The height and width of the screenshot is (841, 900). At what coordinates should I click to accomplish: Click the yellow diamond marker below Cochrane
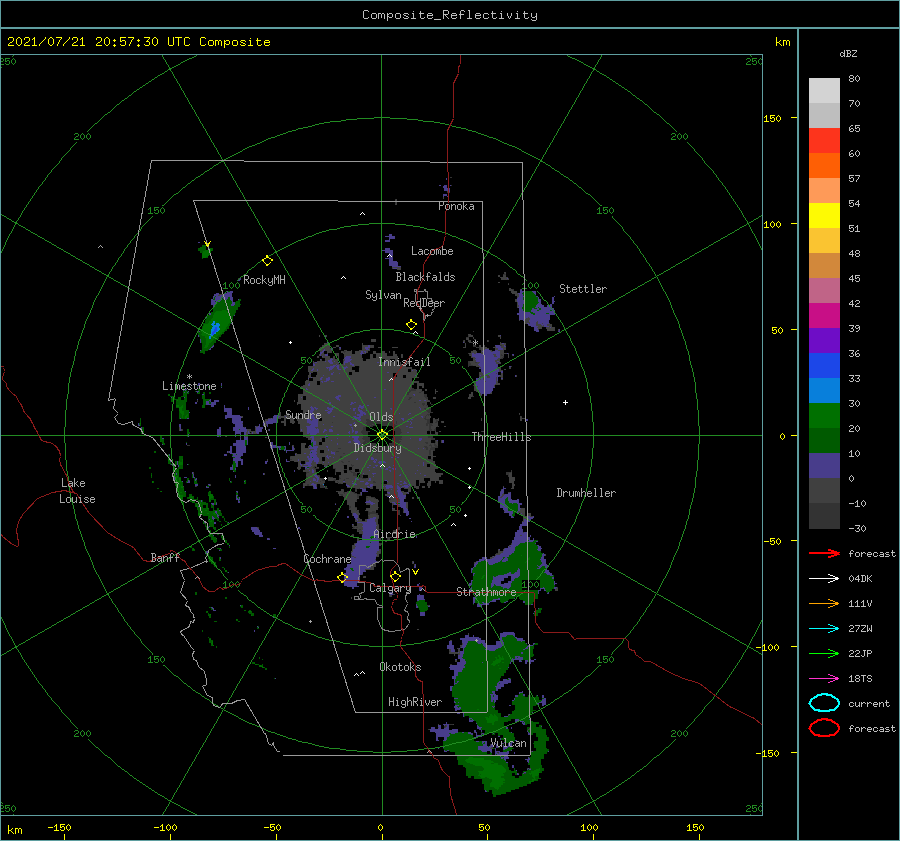click(x=342, y=577)
